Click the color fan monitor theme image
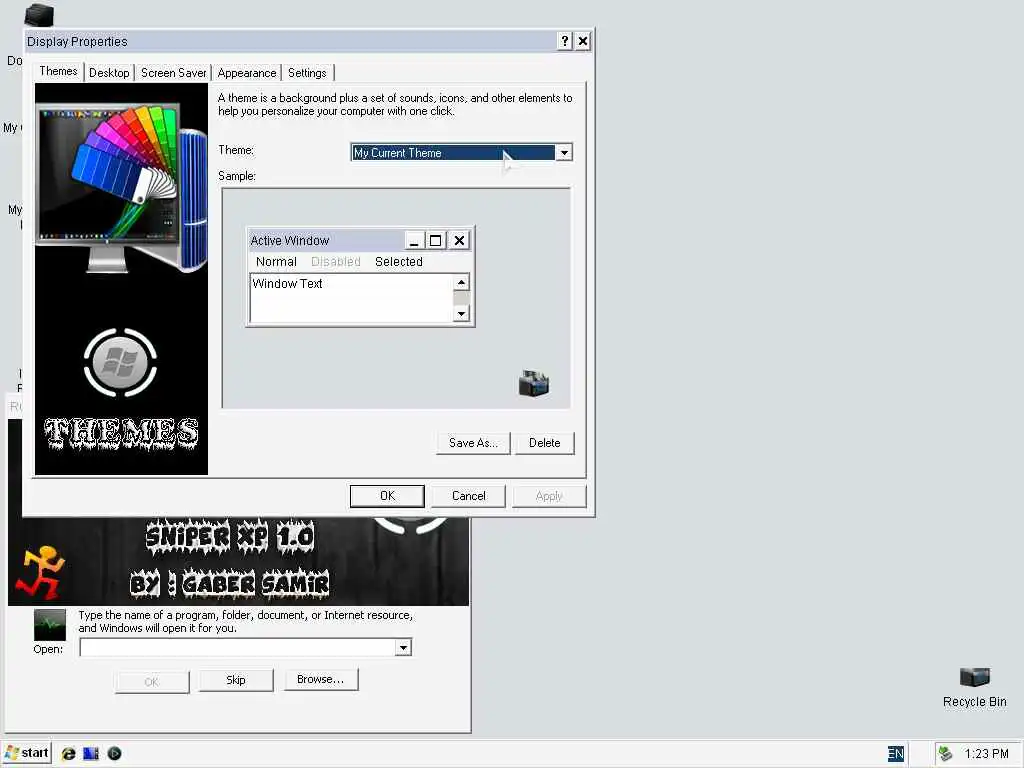Image resolution: width=1024 pixels, height=768 pixels. (x=122, y=187)
